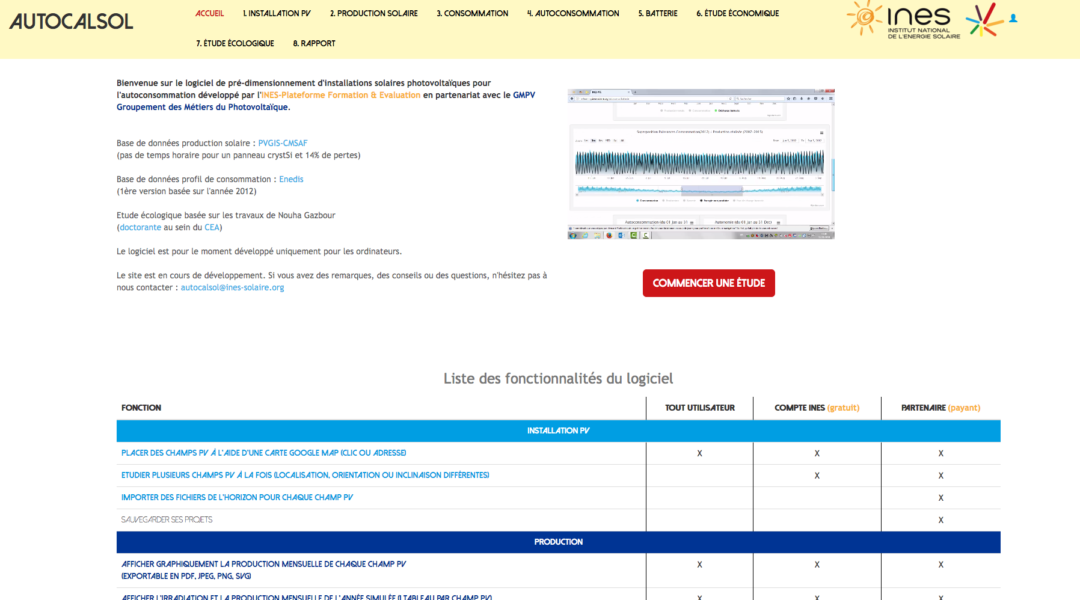1080x600 pixels.
Task: Open the INES-Plateforme Formation & Evaluation link
Action: pos(340,95)
